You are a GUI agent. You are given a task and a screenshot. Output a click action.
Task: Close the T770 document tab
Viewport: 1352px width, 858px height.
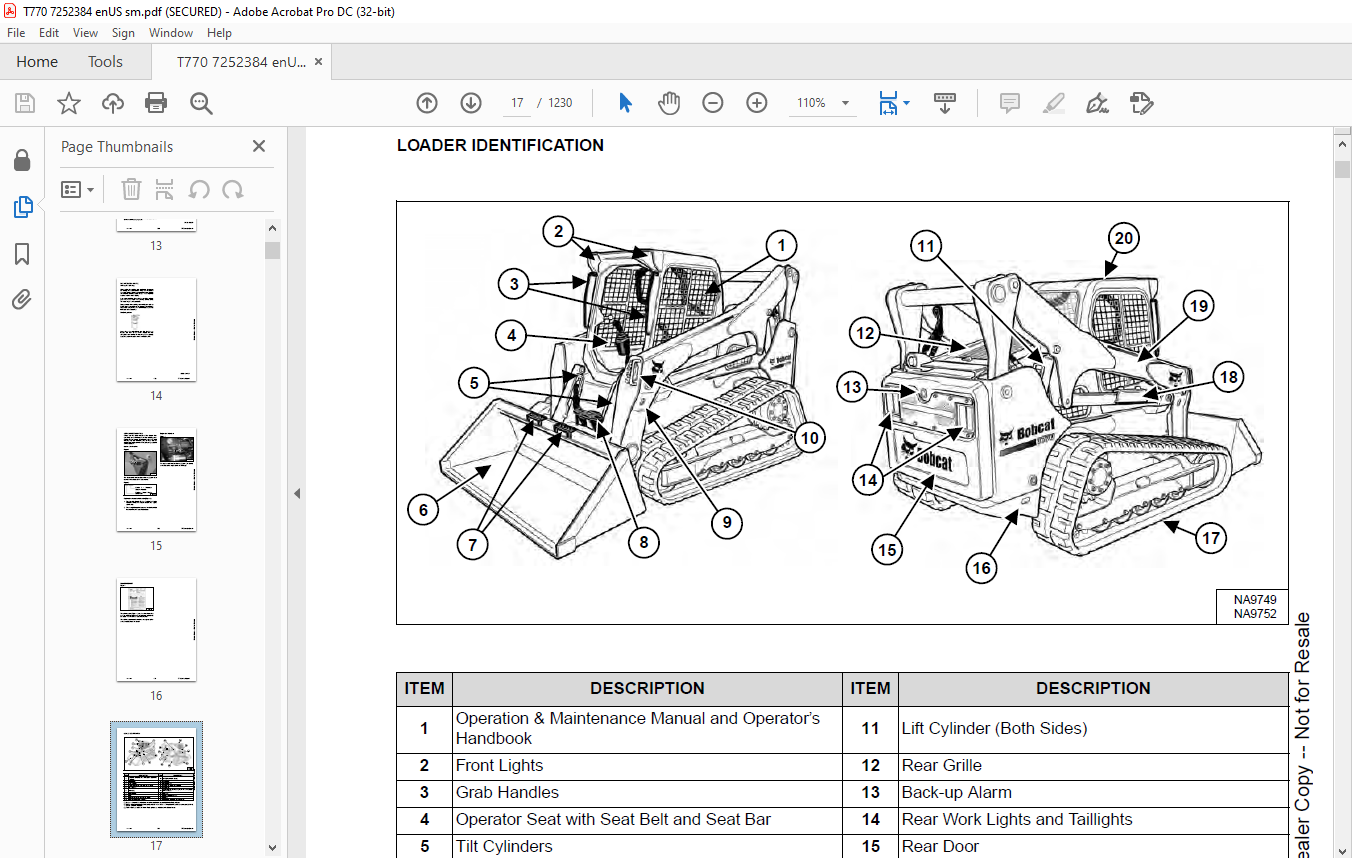(318, 61)
